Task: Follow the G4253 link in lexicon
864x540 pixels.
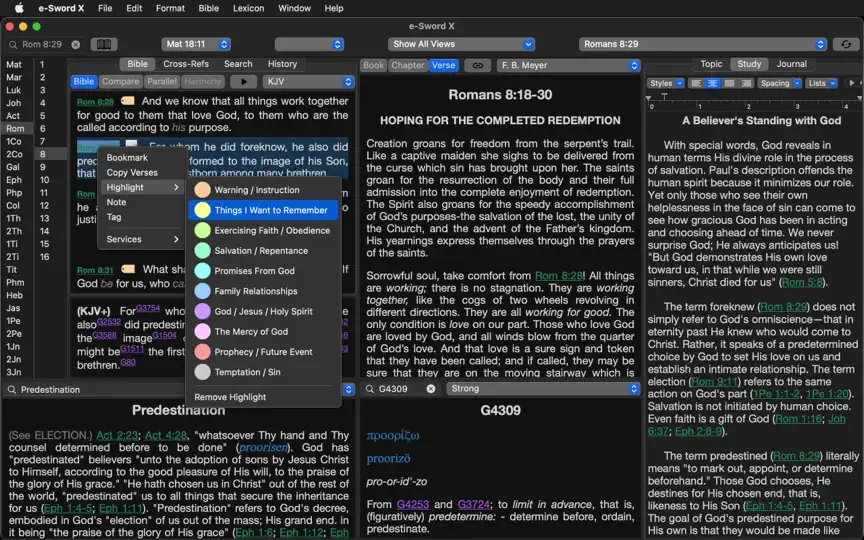Action: [412, 505]
